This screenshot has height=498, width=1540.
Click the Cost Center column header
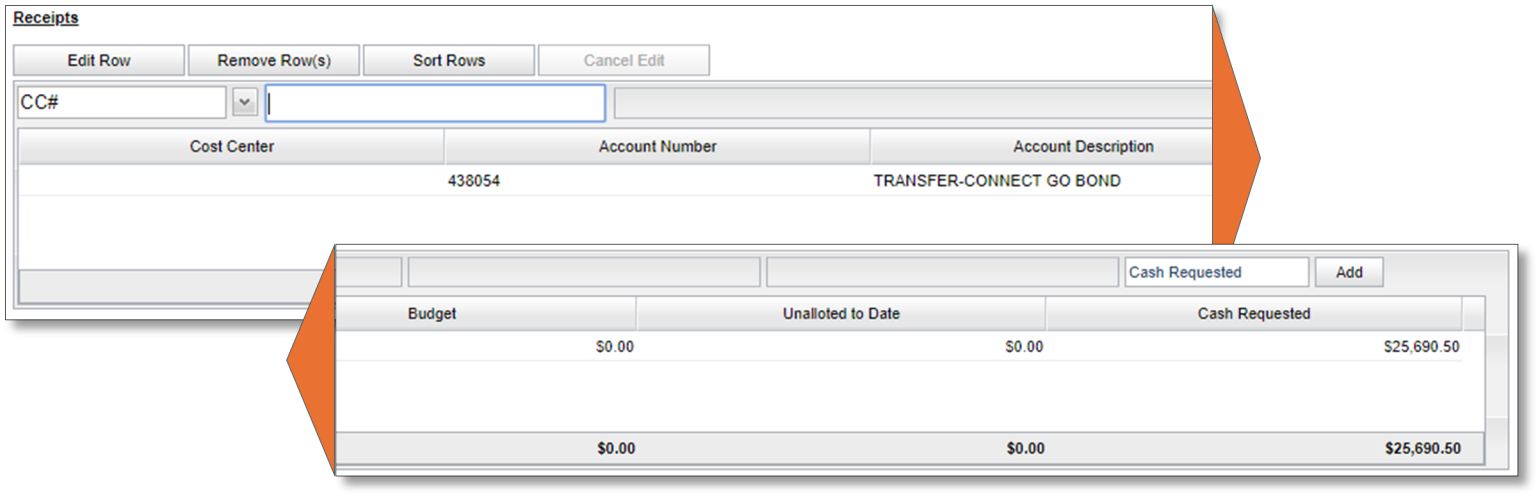(231, 146)
